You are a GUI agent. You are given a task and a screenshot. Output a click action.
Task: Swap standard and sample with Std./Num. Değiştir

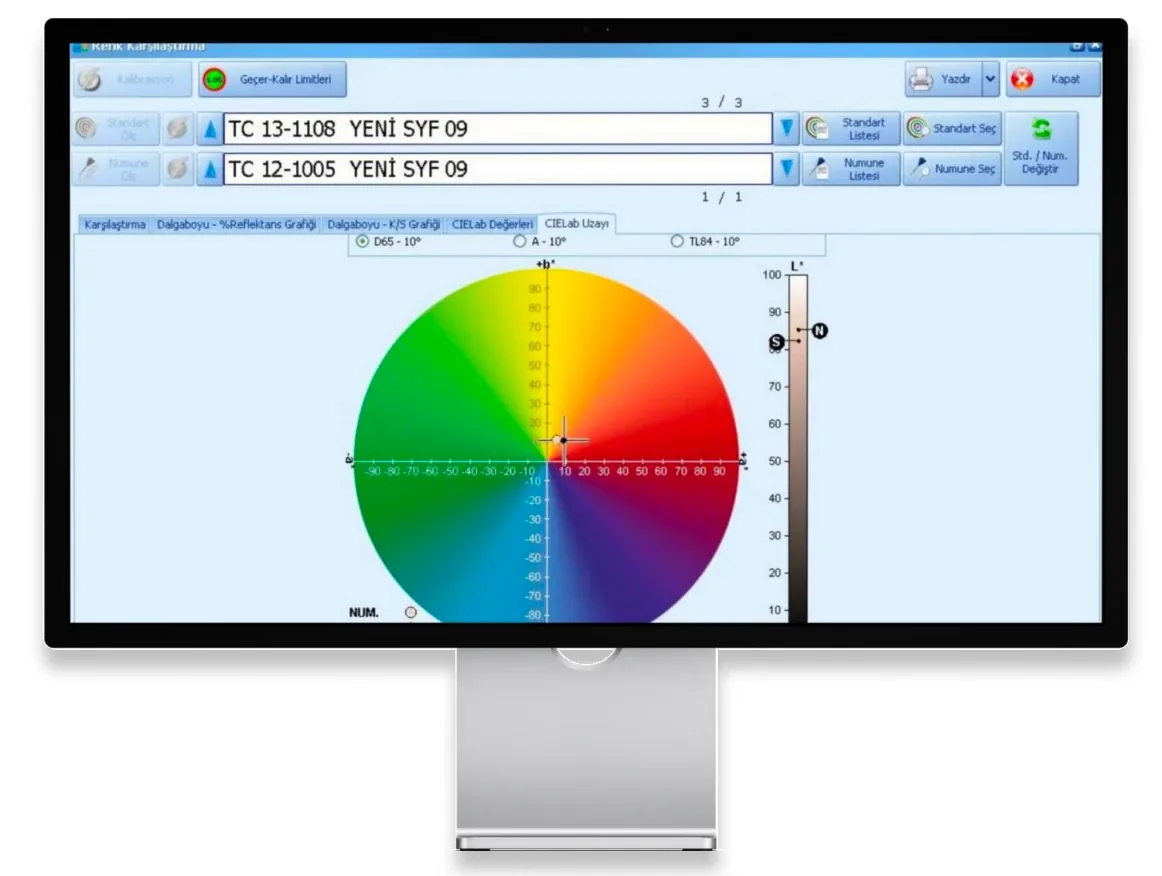(x=1041, y=148)
